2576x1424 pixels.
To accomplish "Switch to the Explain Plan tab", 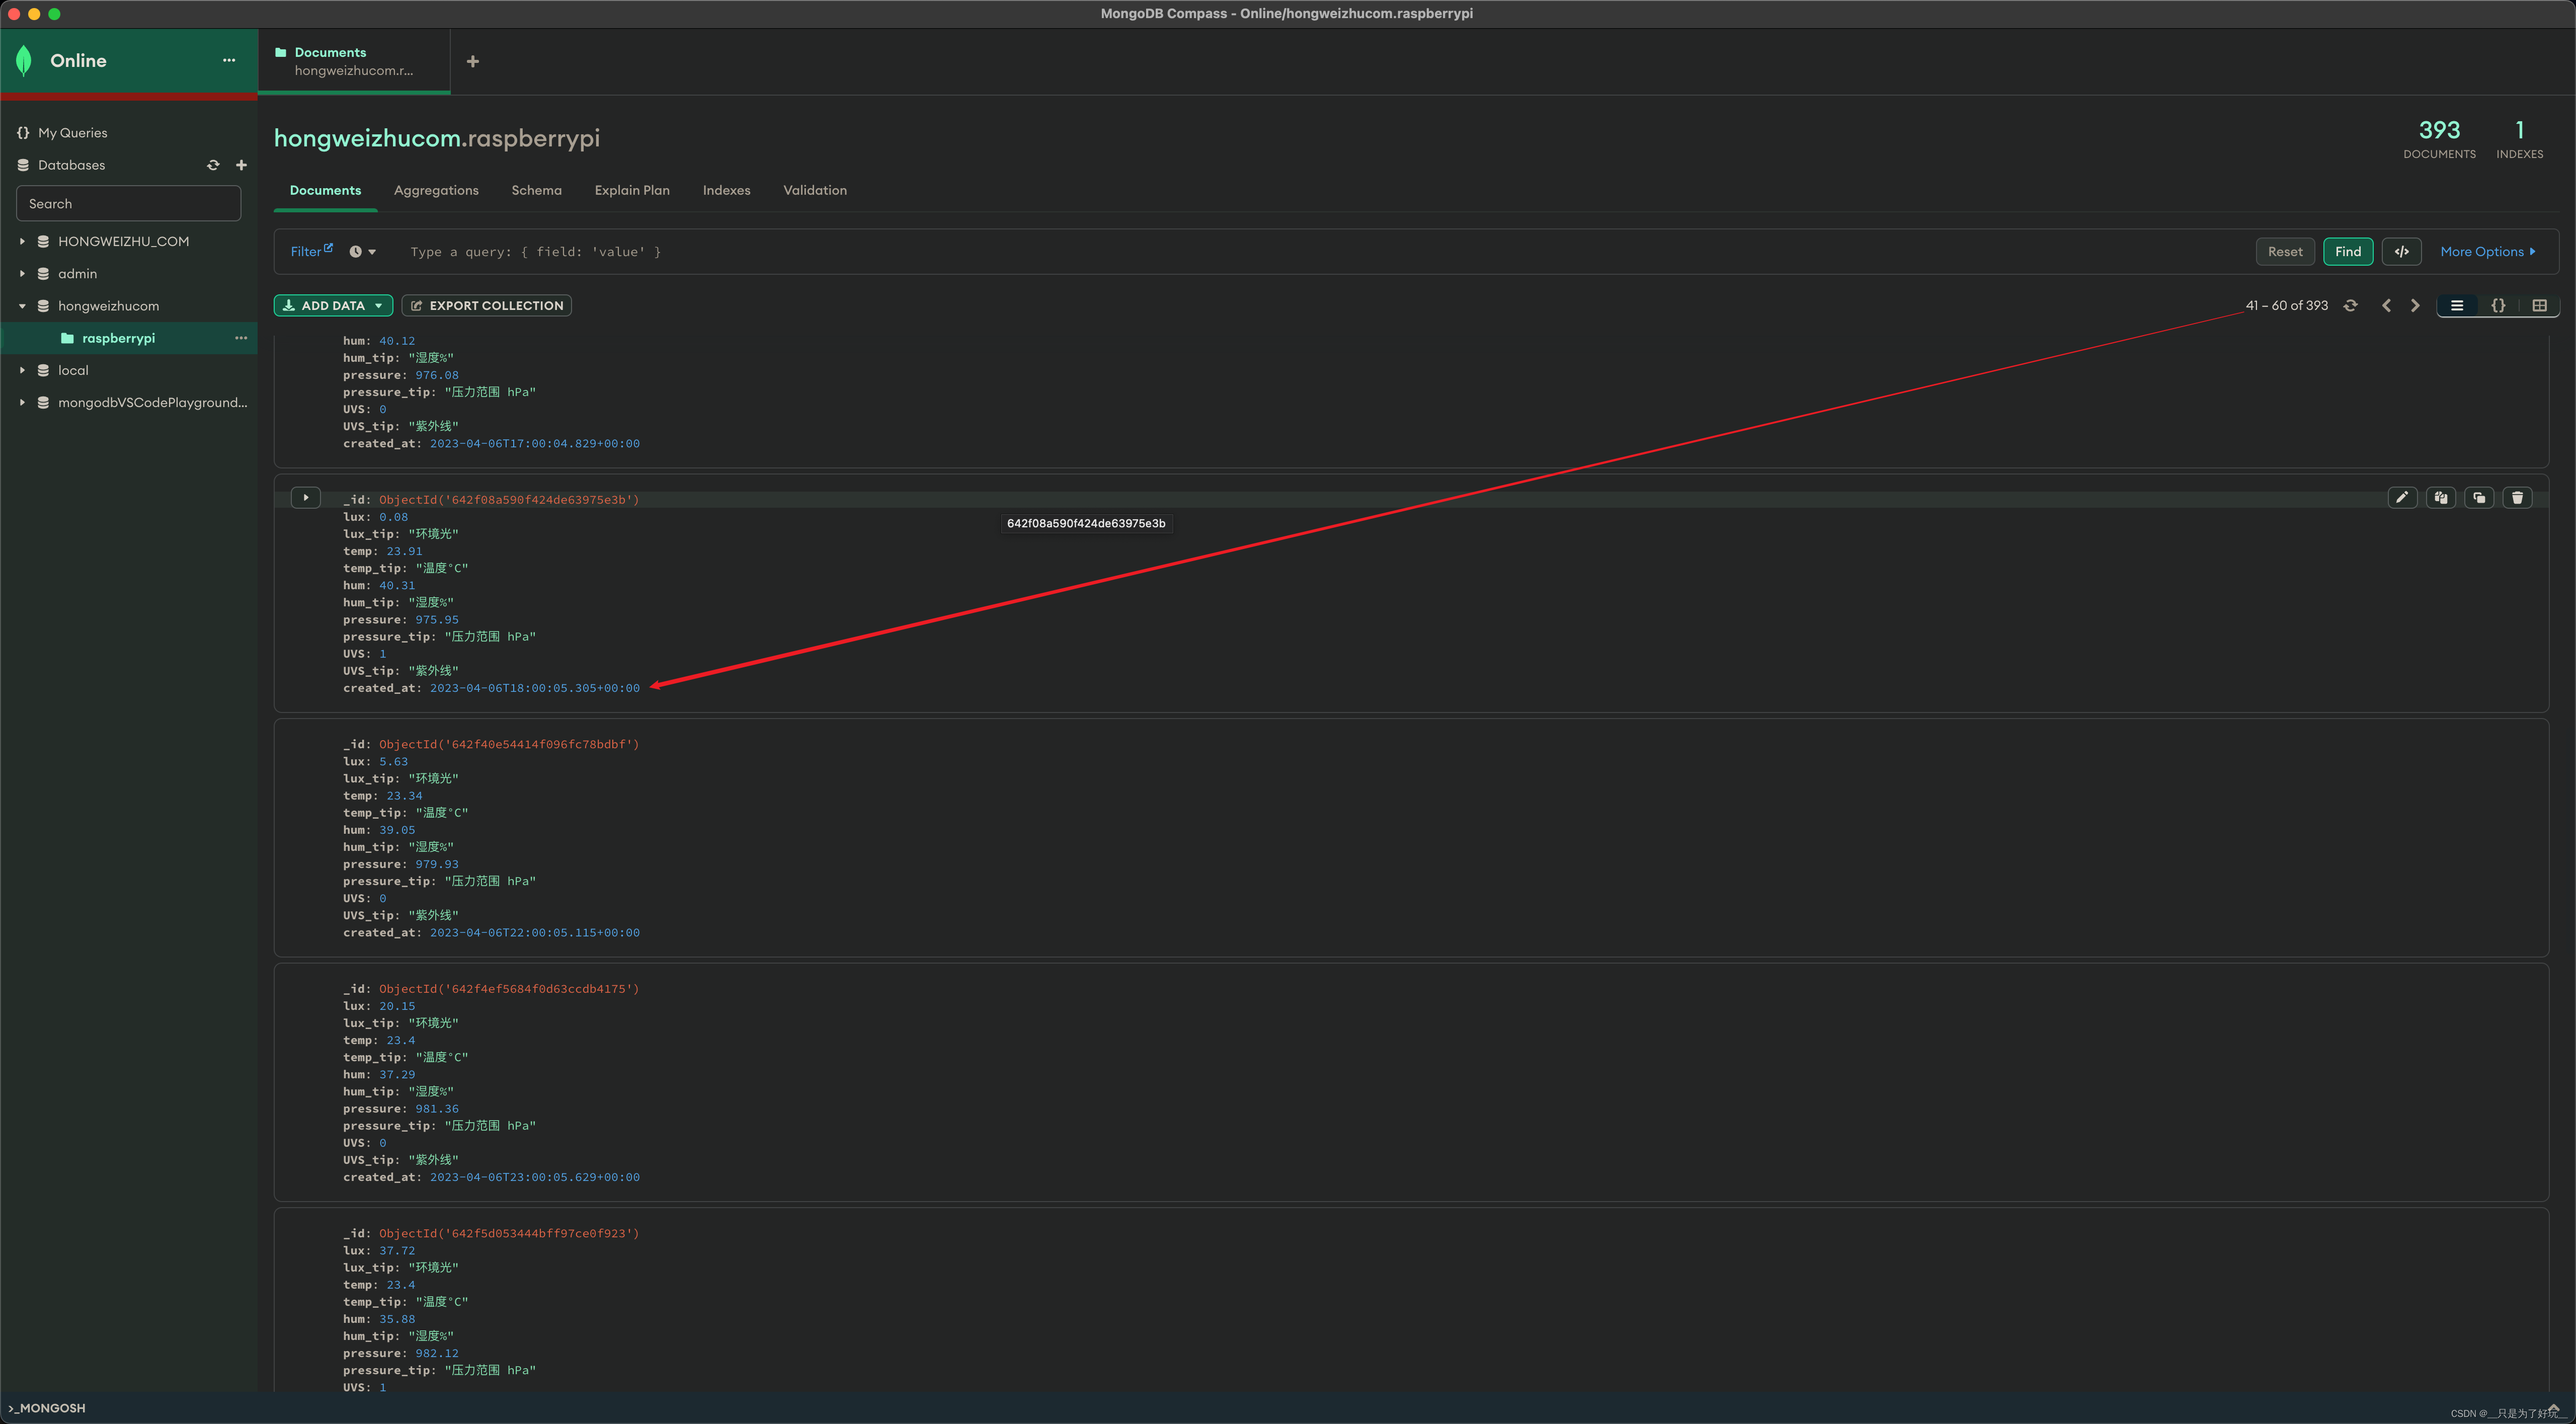I will tap(632, 190).
